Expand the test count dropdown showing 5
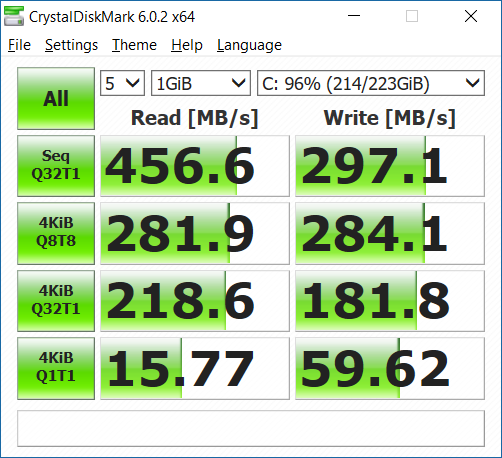 click(x=122, y=83)
